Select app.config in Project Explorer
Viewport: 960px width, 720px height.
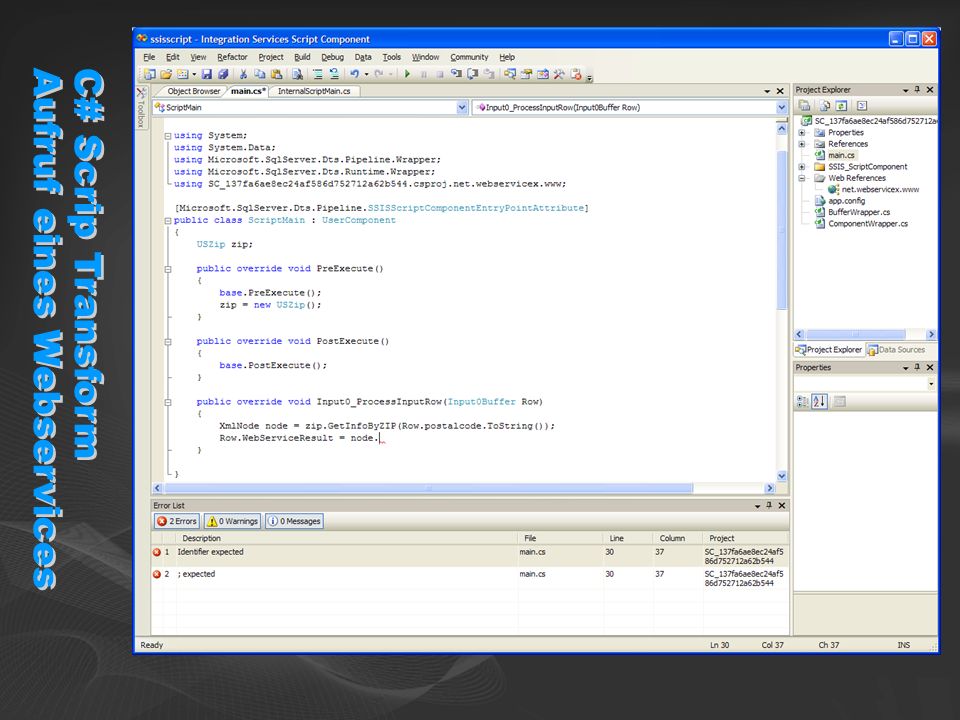(x=846, y=201)
